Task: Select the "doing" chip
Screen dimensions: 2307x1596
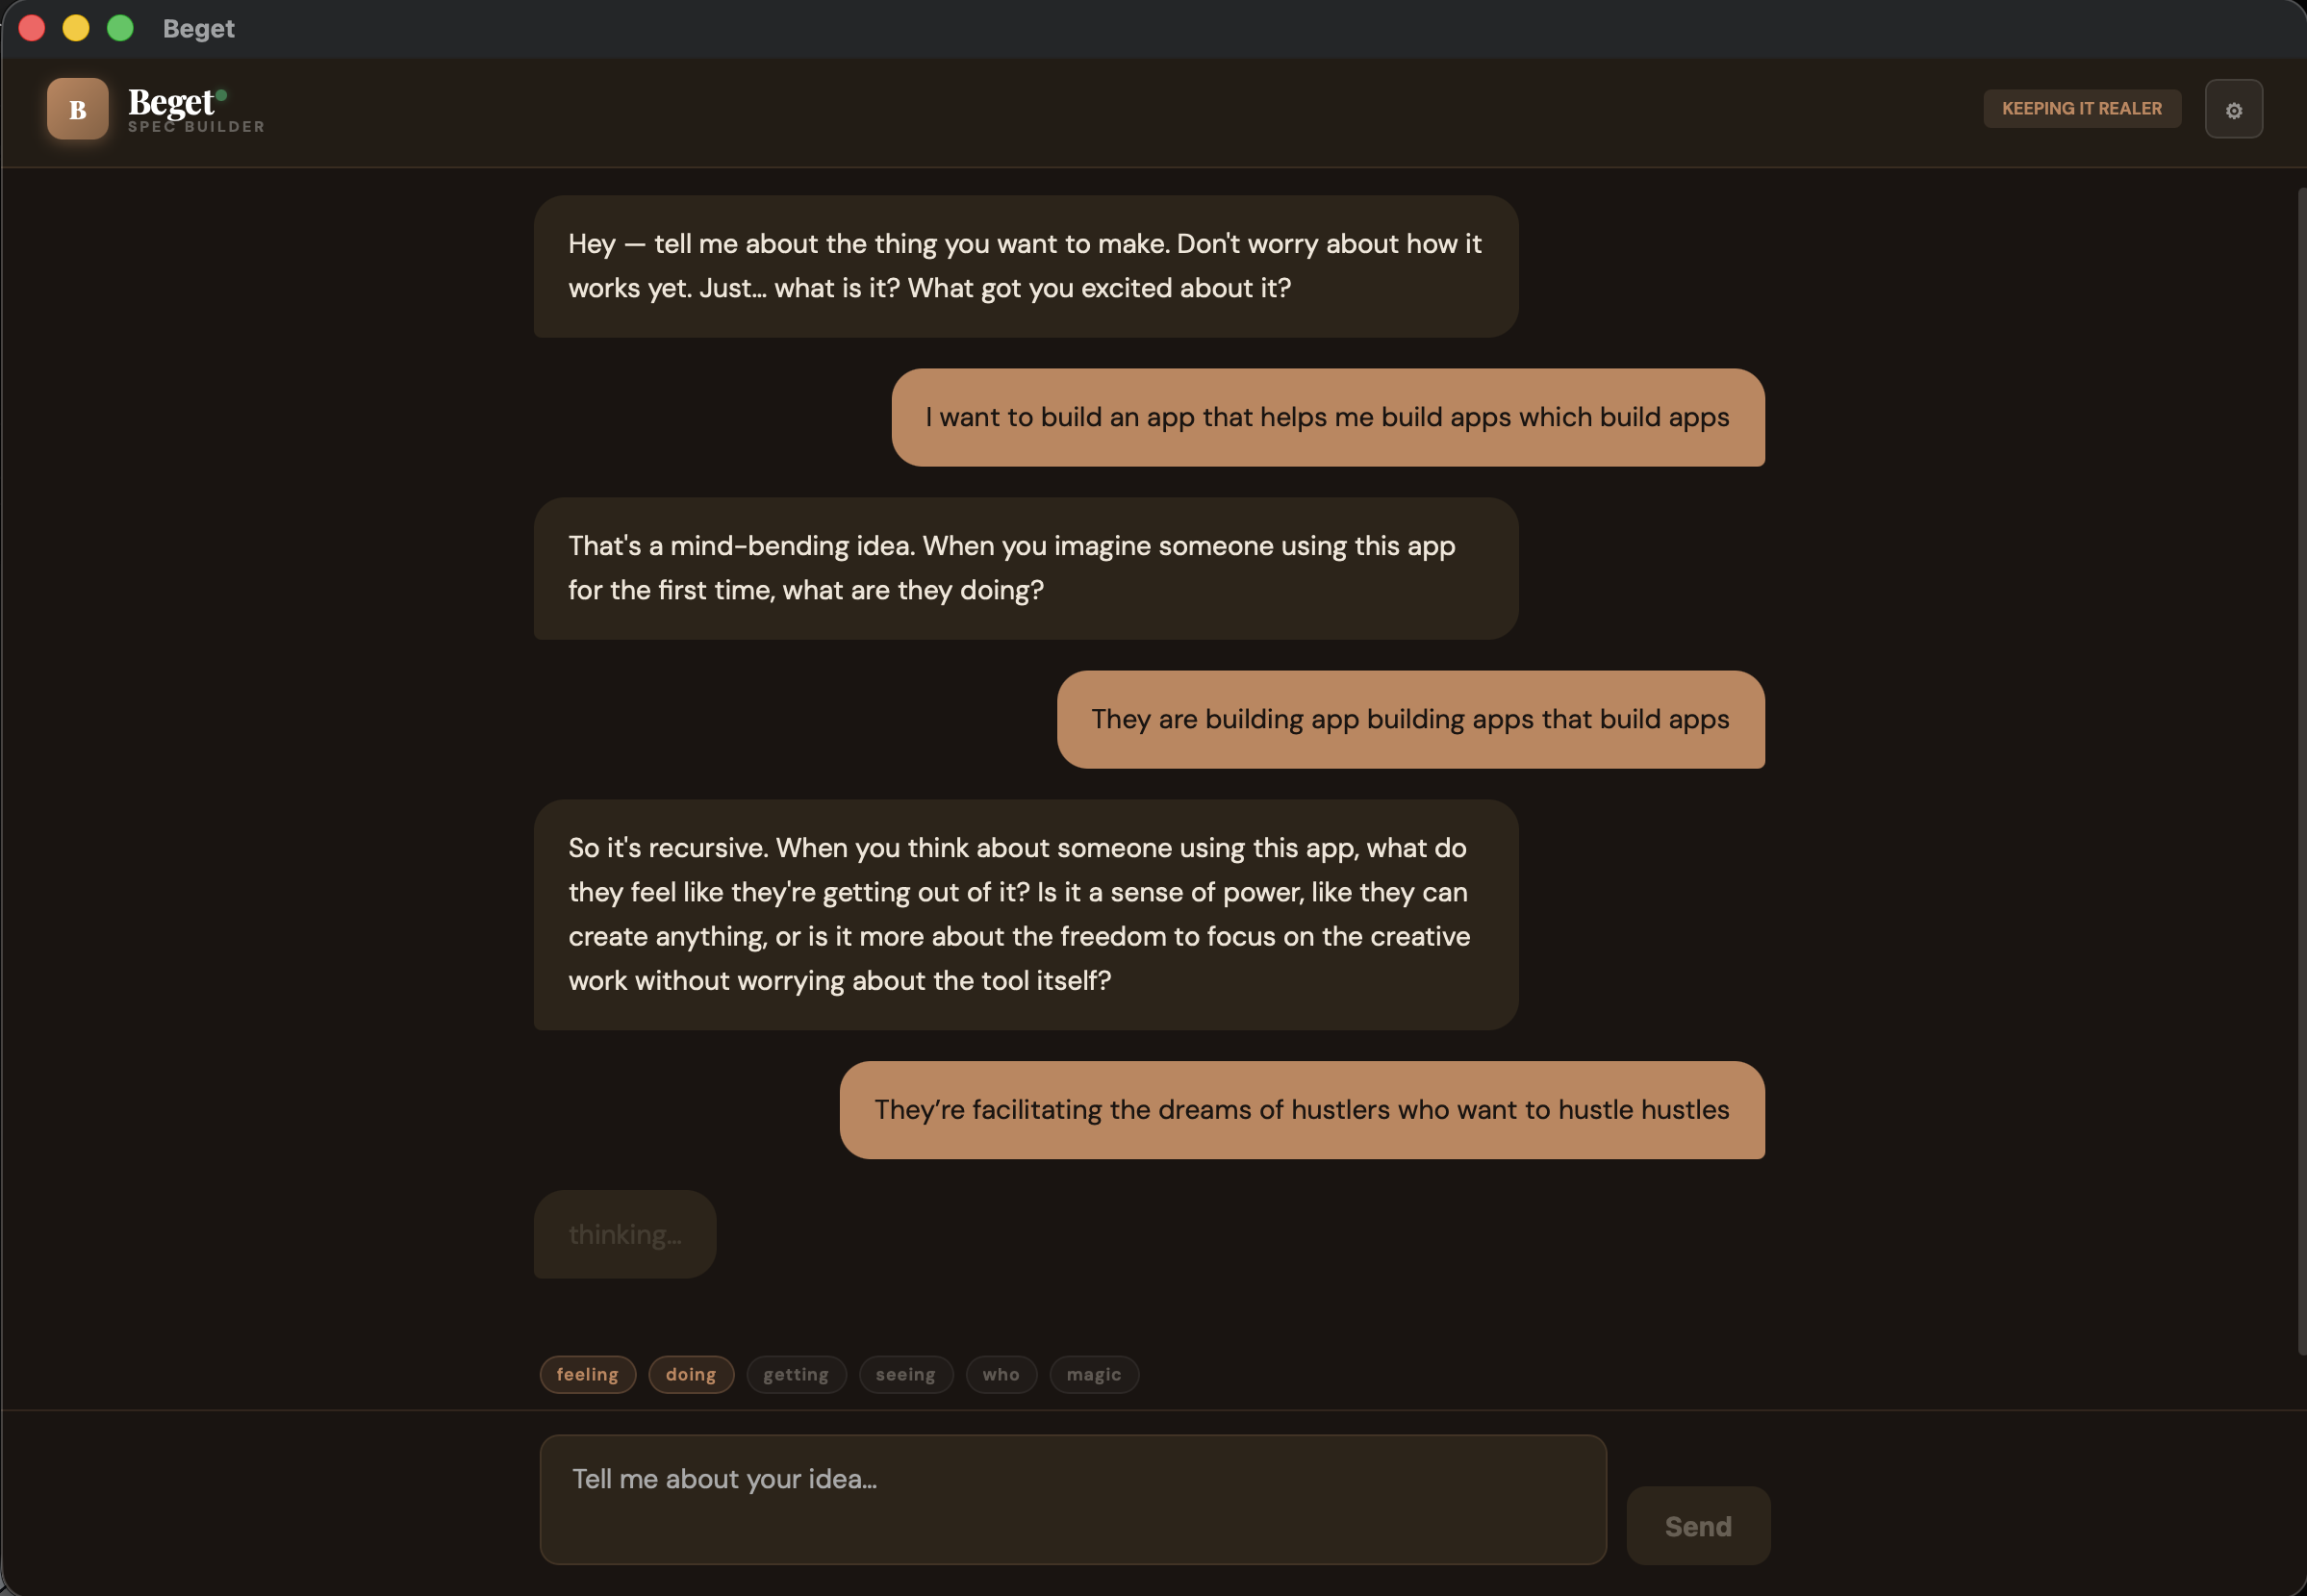Action: pyautogui.click(x=691, y=1374)
